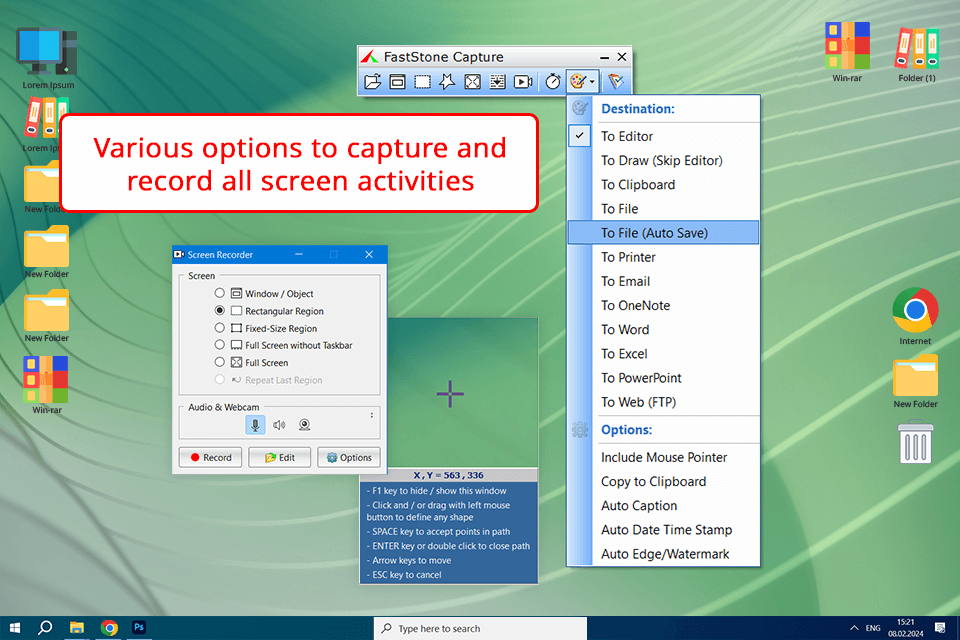The height and width of the screenshot is (640, 960).
Task: Choose Capture Freehand Region star icon
Action: point(447,81)
